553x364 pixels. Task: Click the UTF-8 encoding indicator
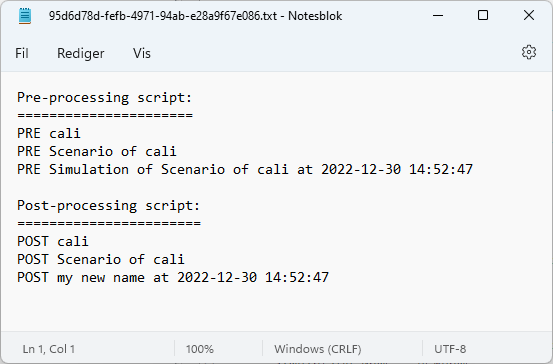(x=450, y=349)
